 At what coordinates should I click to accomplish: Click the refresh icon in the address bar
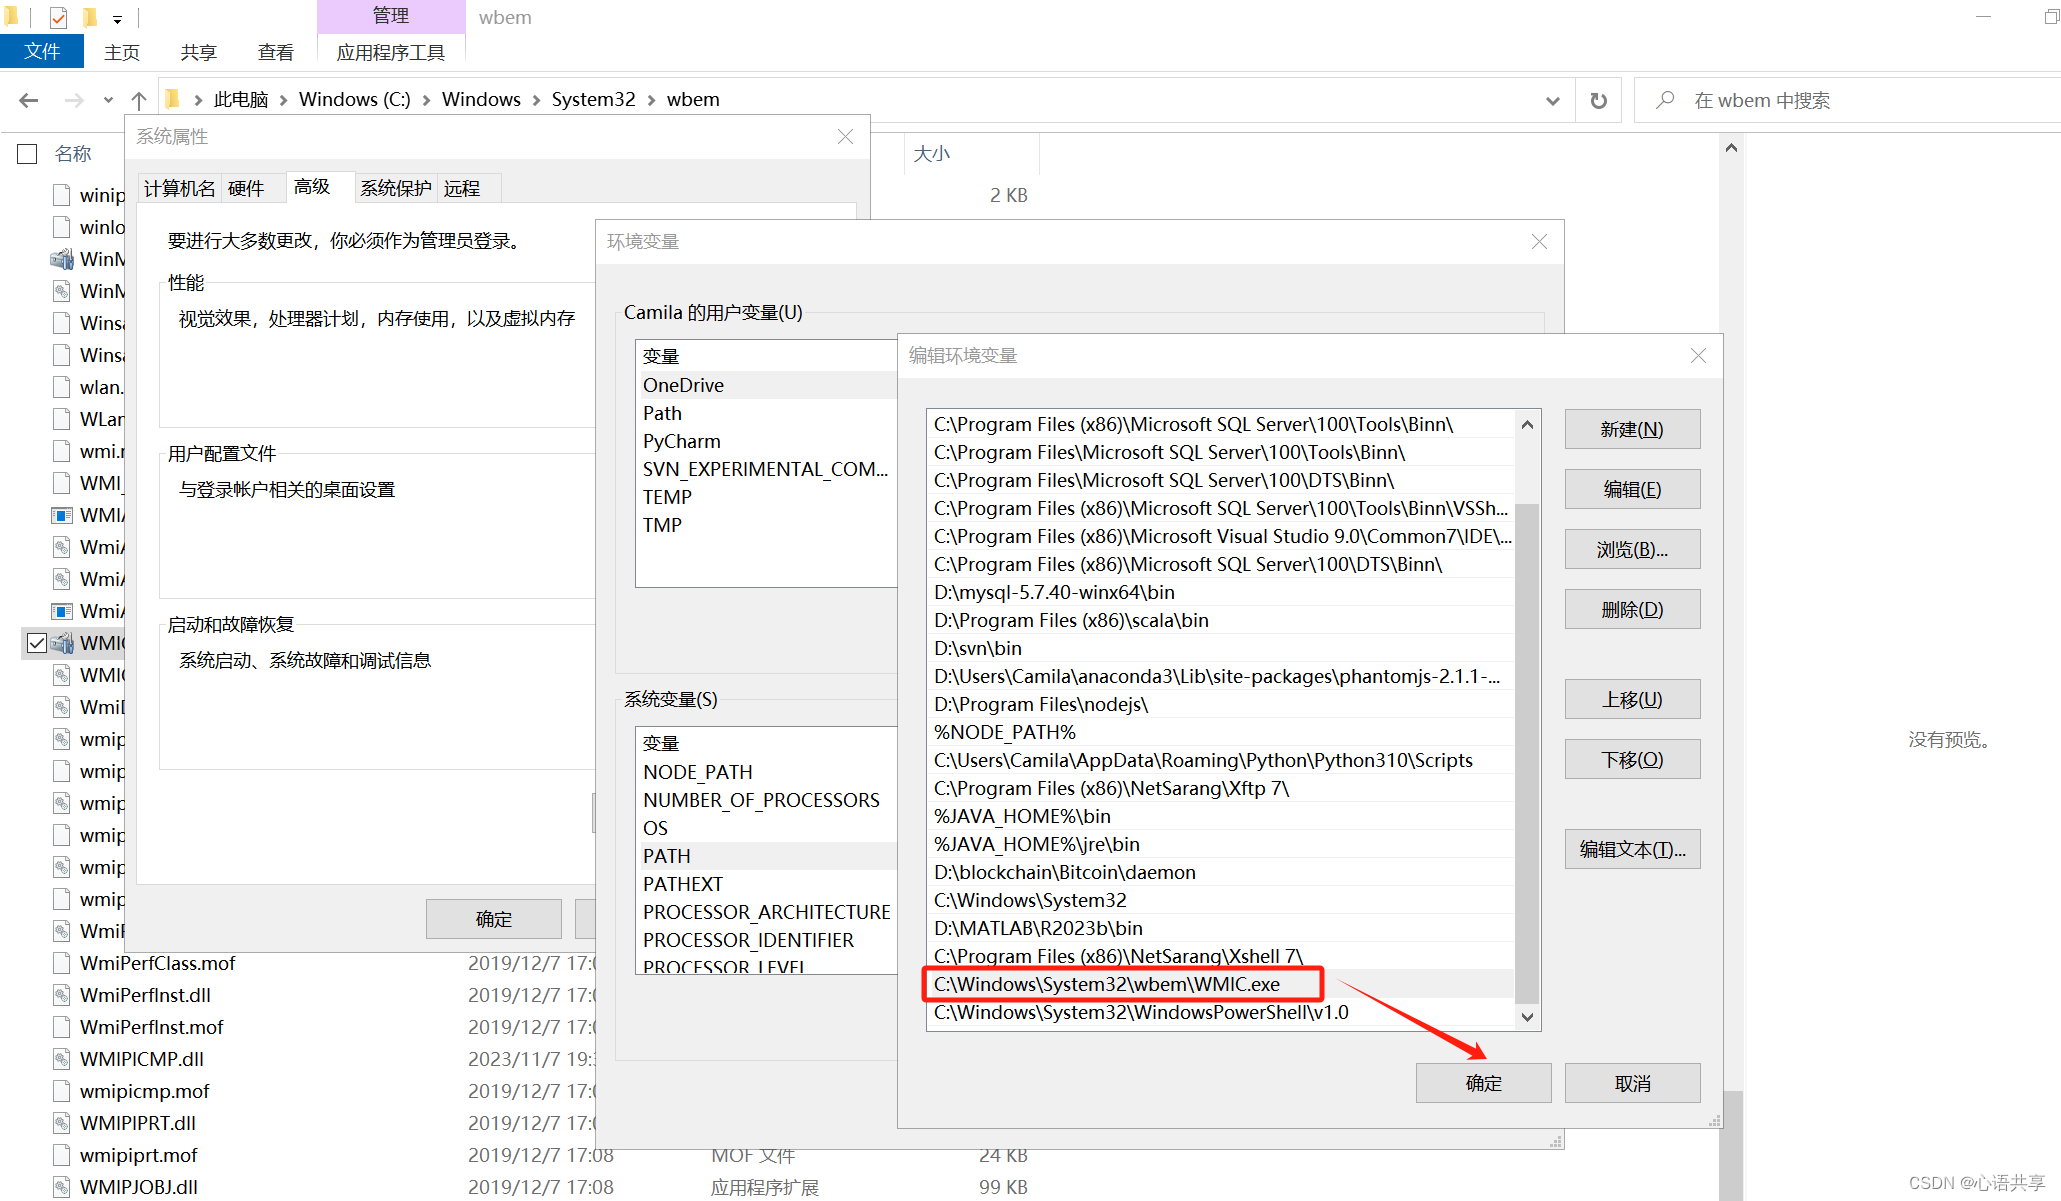click(x=1598, y=99)
